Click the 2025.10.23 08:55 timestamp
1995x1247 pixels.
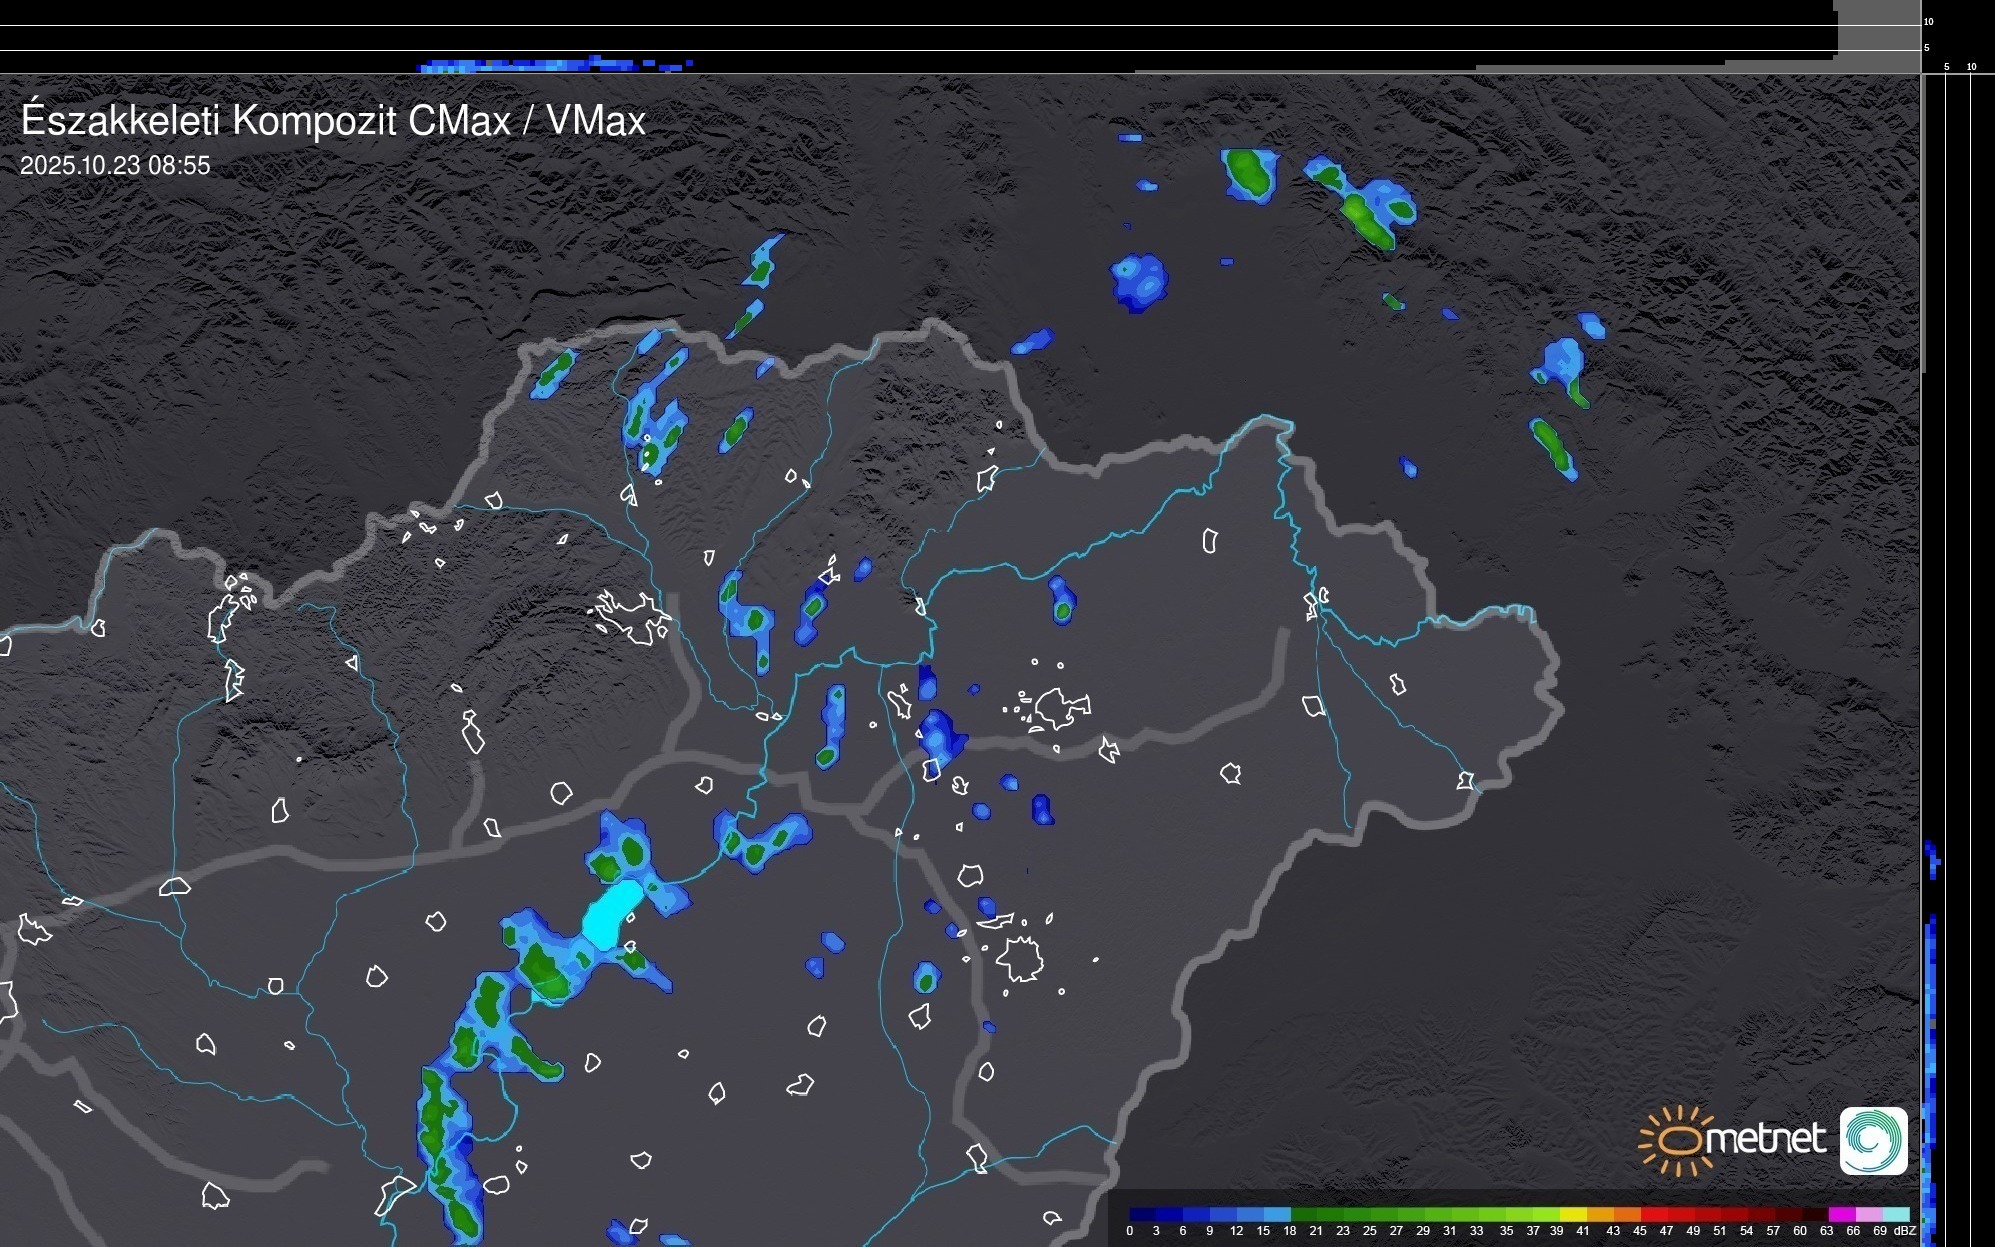click(115, 166)
